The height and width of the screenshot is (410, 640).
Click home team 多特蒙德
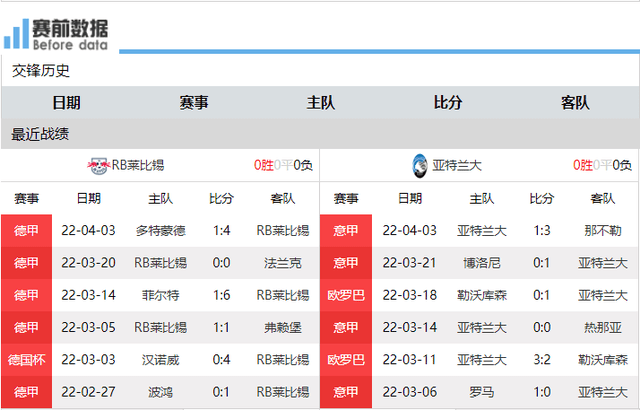point(161,231)
